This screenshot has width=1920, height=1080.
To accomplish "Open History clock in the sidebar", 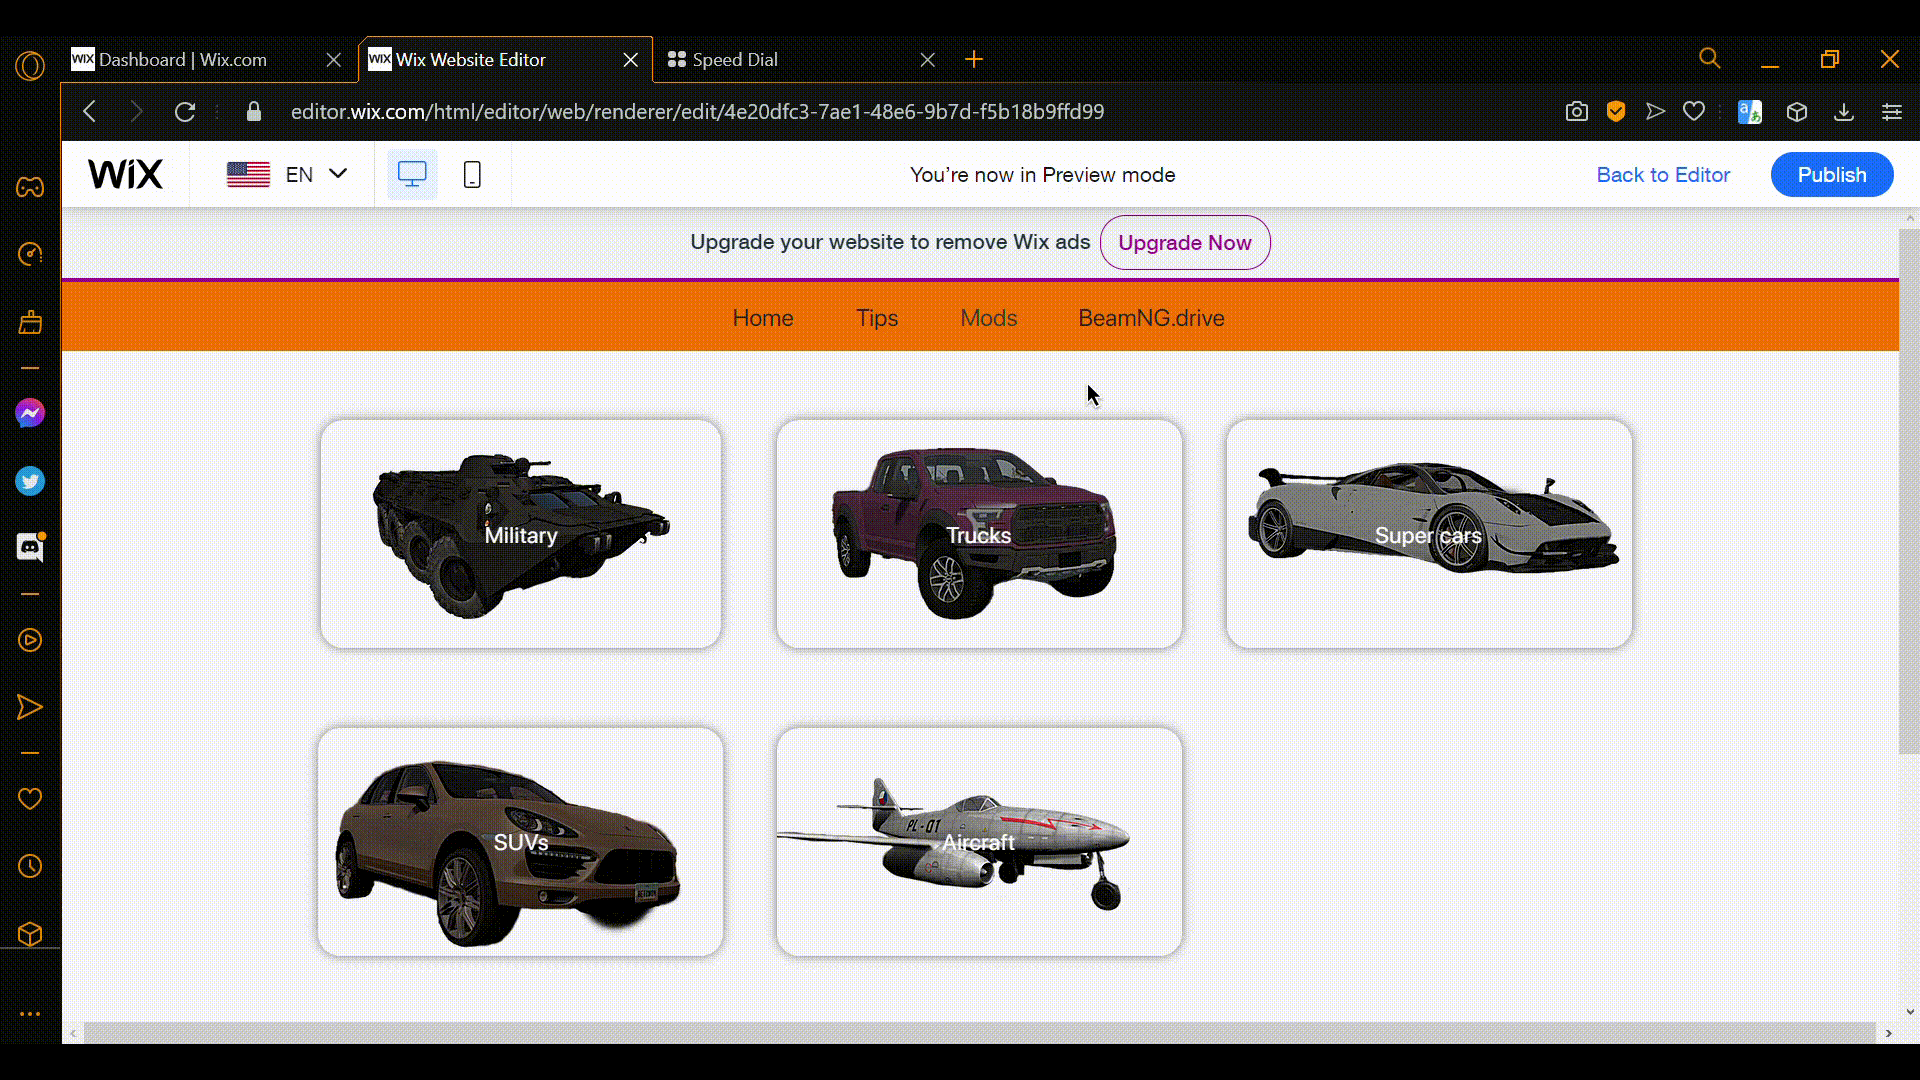I will pyautogui.click(x=30, y=866).
